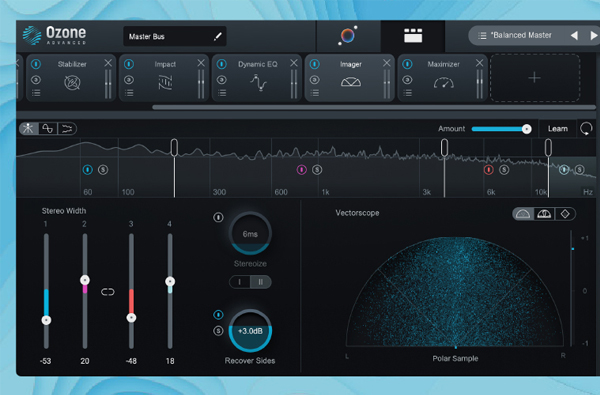
Task: Select the third crossover mode icon
Action: point(67,129)
